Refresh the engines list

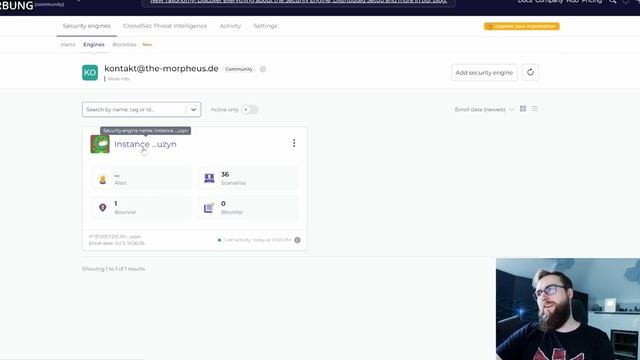pos(530,72)
